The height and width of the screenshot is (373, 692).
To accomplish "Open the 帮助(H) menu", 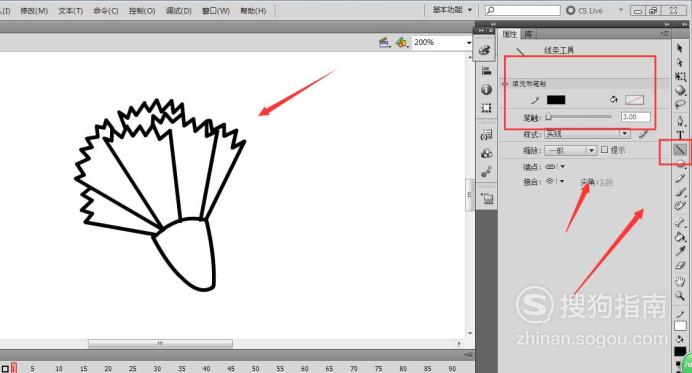I will point(253,11).
